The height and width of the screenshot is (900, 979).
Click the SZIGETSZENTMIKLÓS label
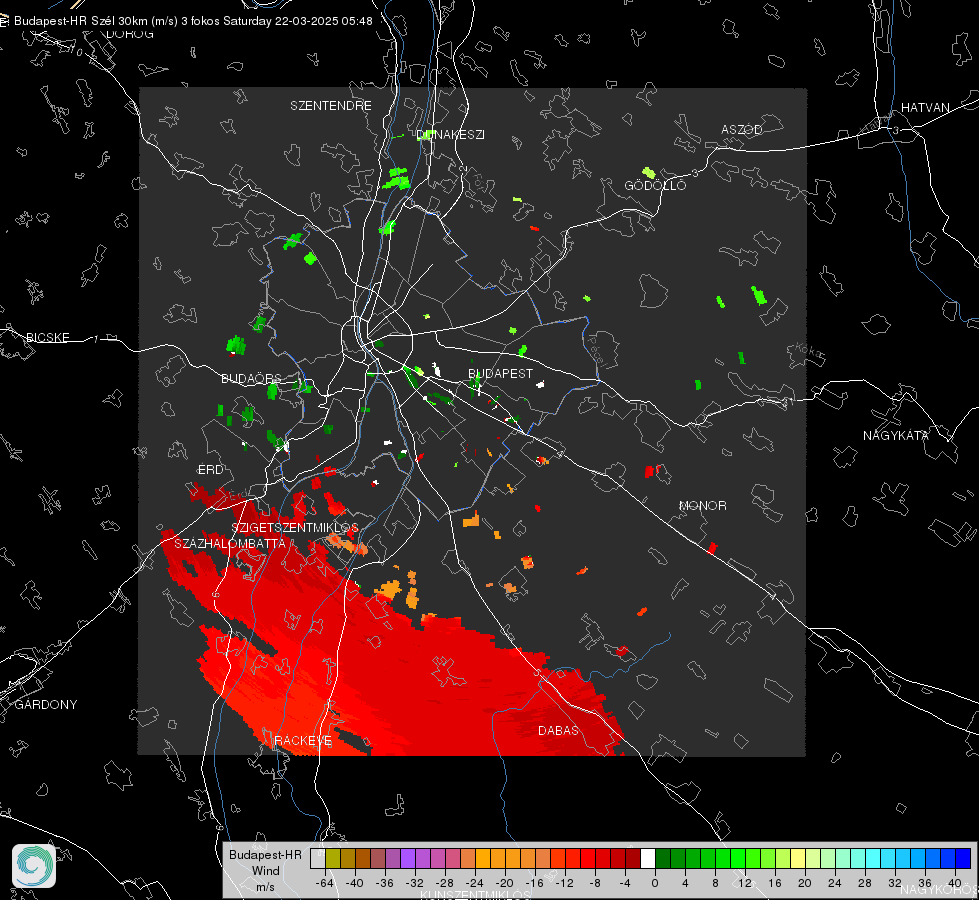click(x=295, y=528)
